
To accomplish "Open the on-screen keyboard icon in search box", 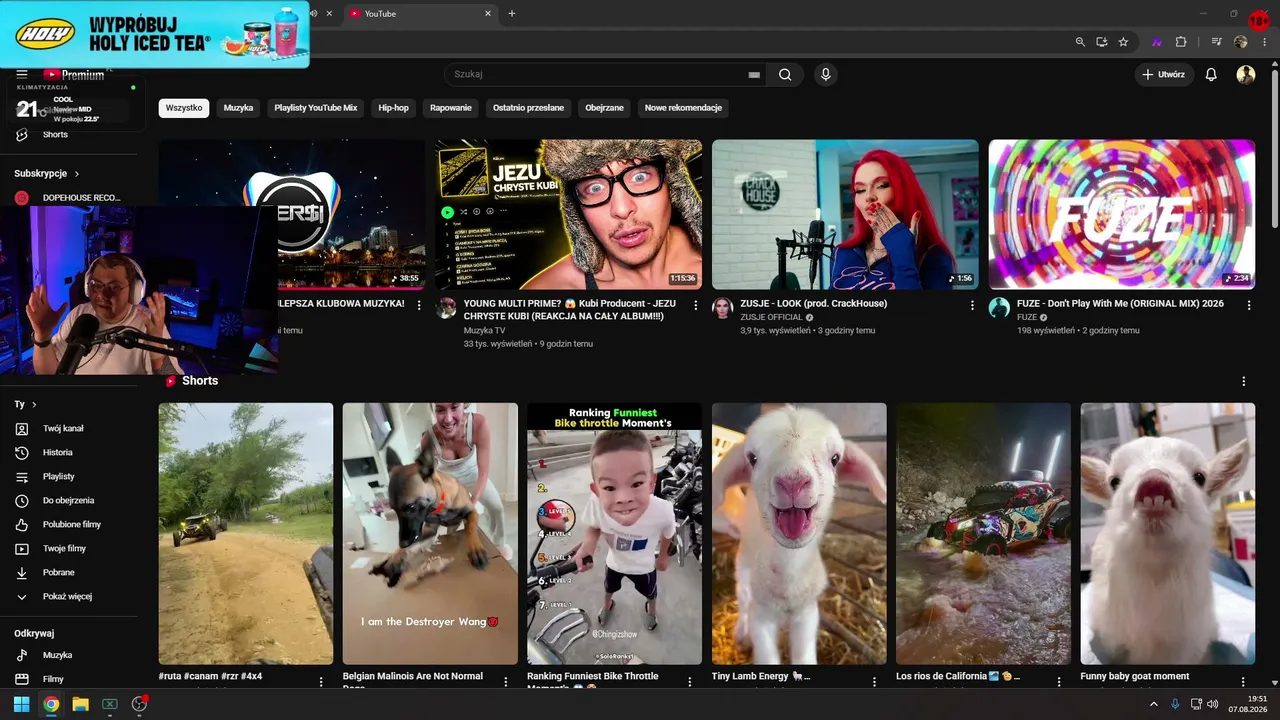I will pos(754,74).
